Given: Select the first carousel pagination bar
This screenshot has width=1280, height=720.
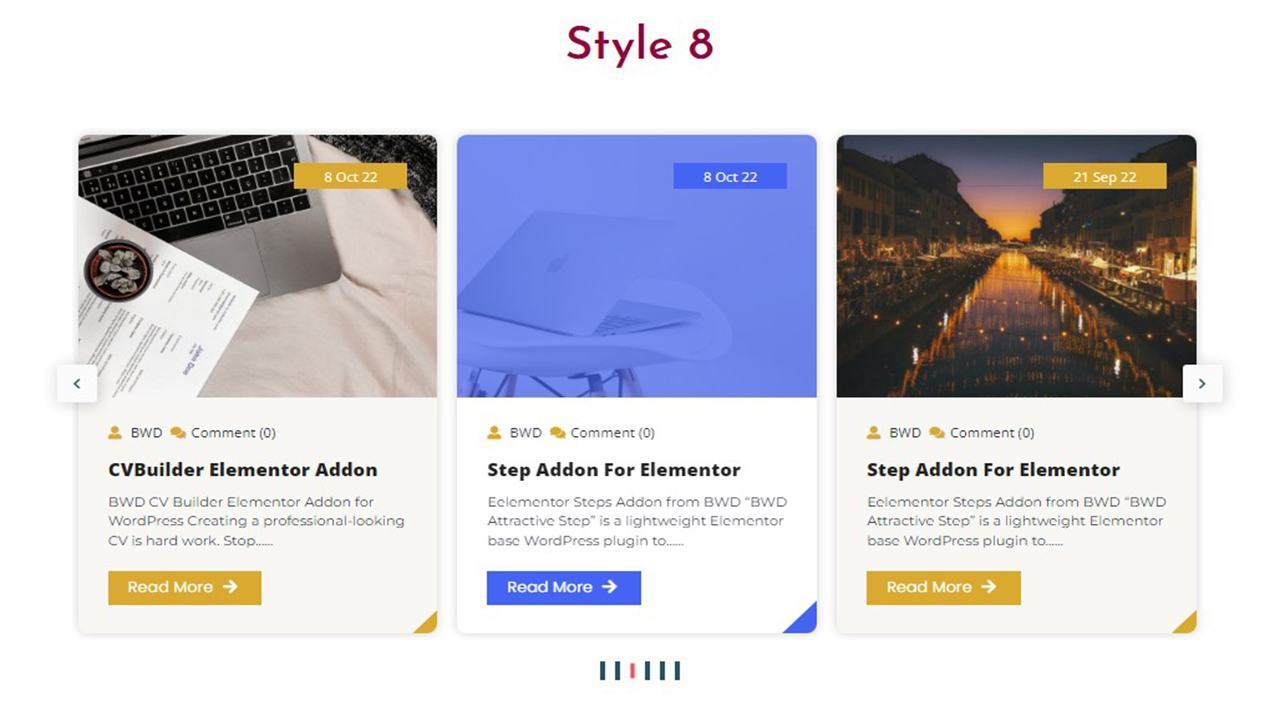Looking at the screenshot, I should (x=603, y=671).
